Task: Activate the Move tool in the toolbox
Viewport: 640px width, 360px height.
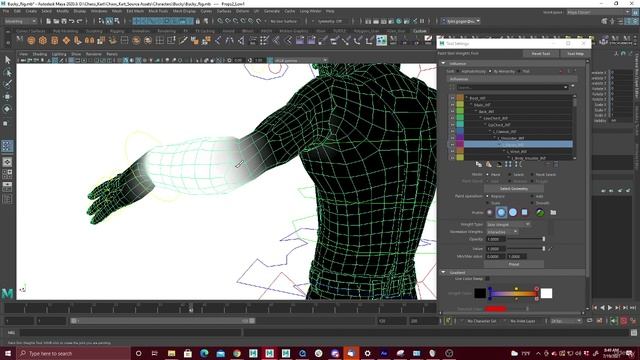Action: pyautogui.click(x=7, y=97)
